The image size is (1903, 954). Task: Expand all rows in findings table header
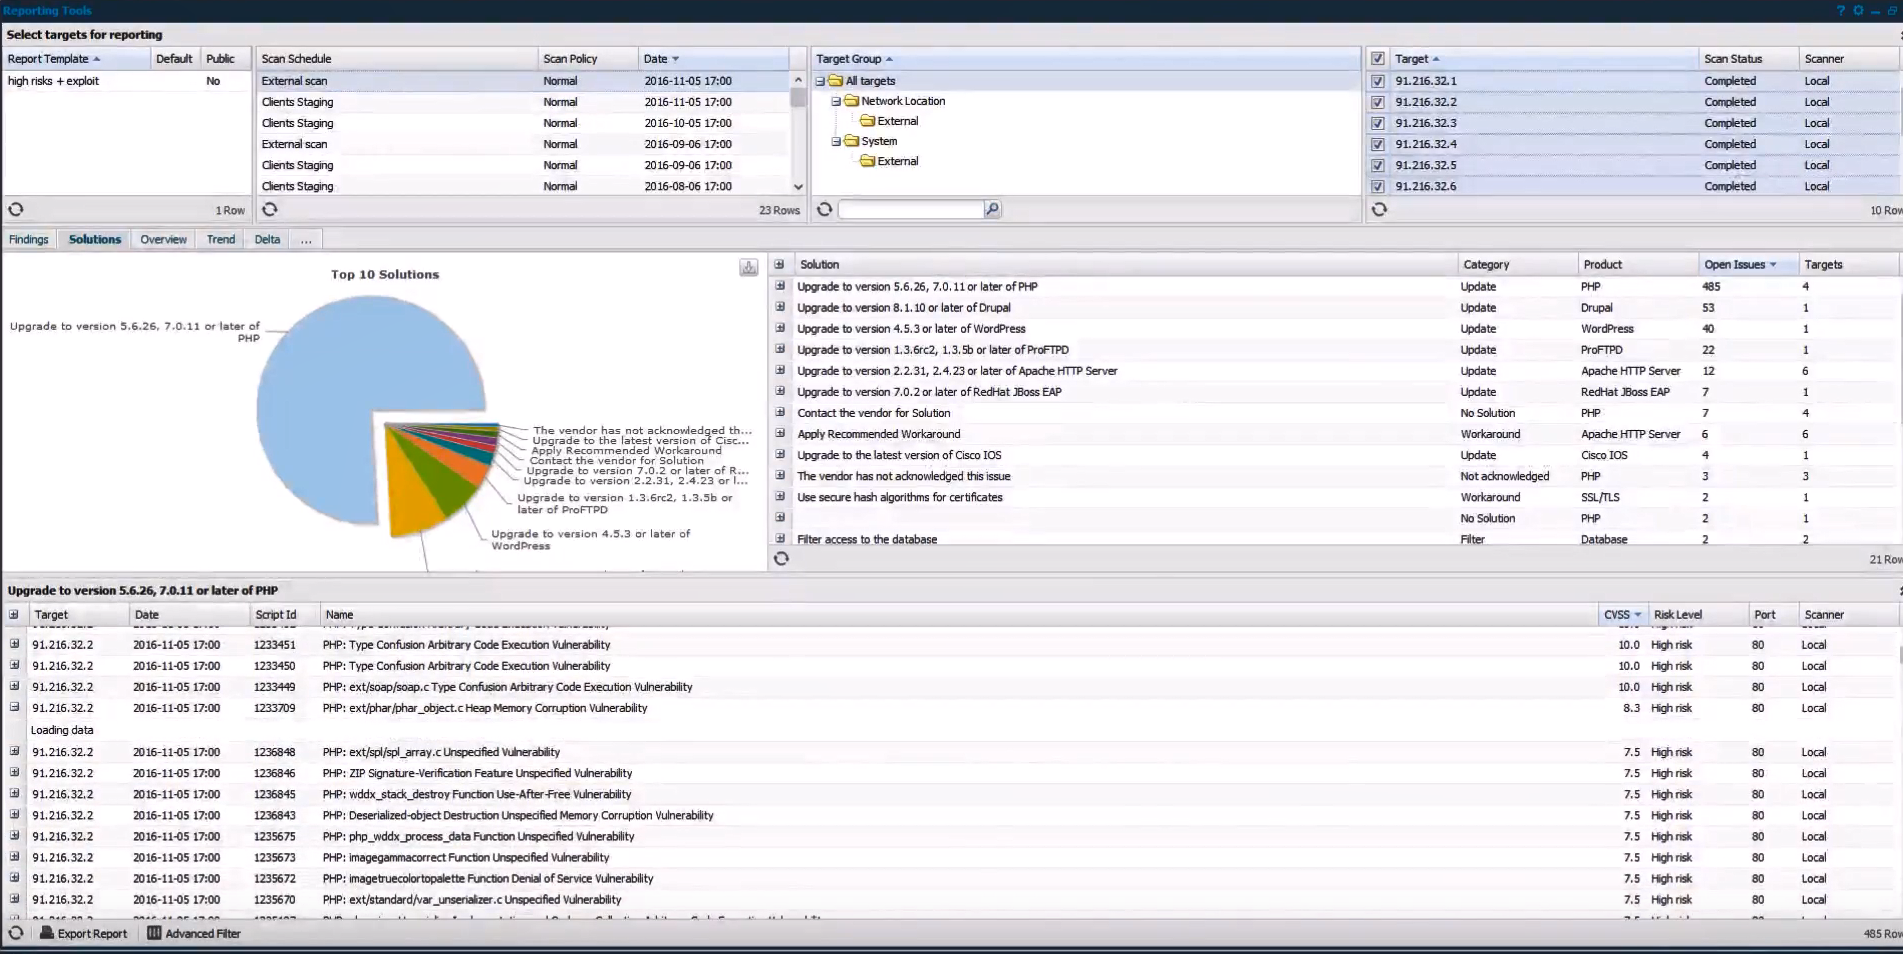coord(14,614)
